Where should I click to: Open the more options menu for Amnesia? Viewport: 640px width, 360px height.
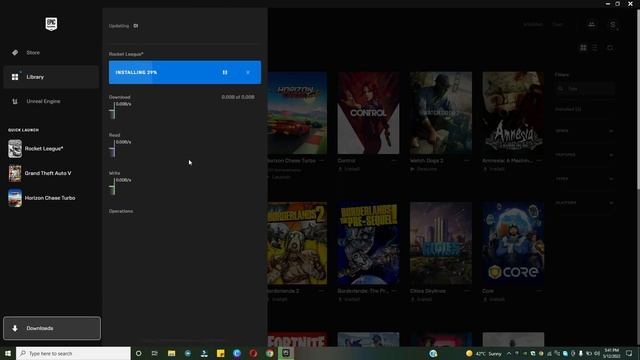[540, 161]
